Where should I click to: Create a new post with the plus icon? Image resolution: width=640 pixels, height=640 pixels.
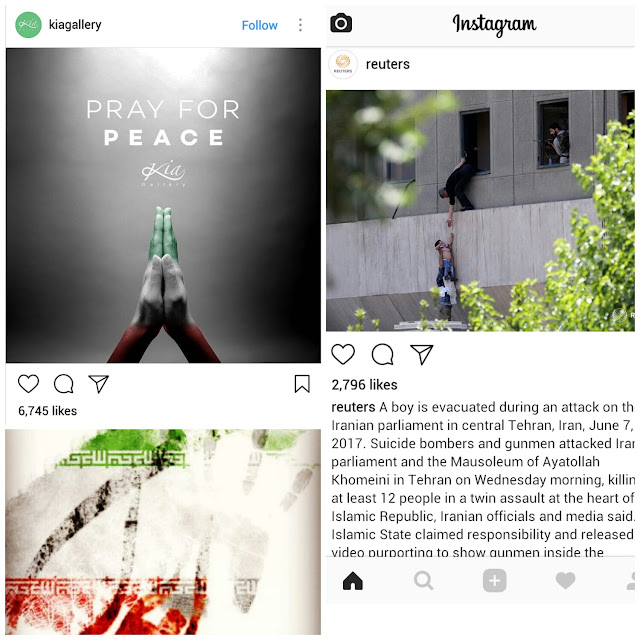pos(495,580)
